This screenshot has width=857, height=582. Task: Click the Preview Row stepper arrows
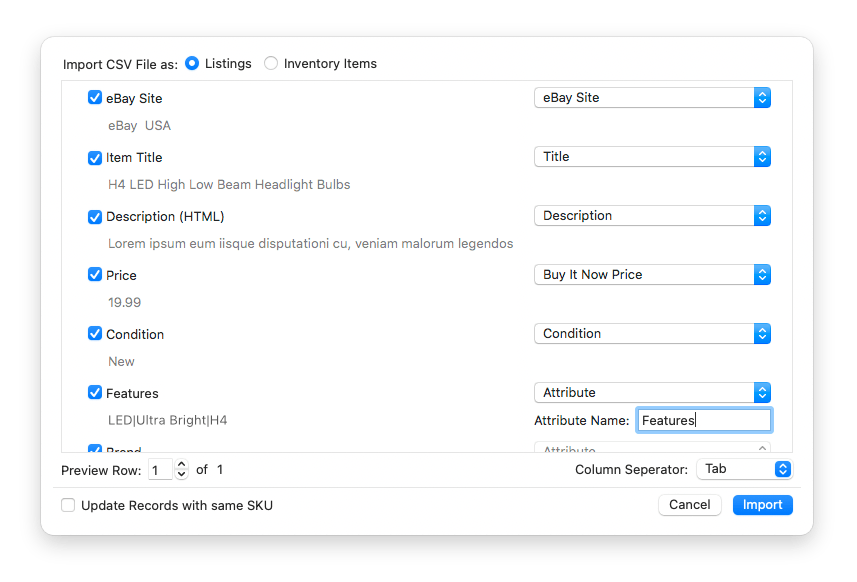click(x=181, y=469)
